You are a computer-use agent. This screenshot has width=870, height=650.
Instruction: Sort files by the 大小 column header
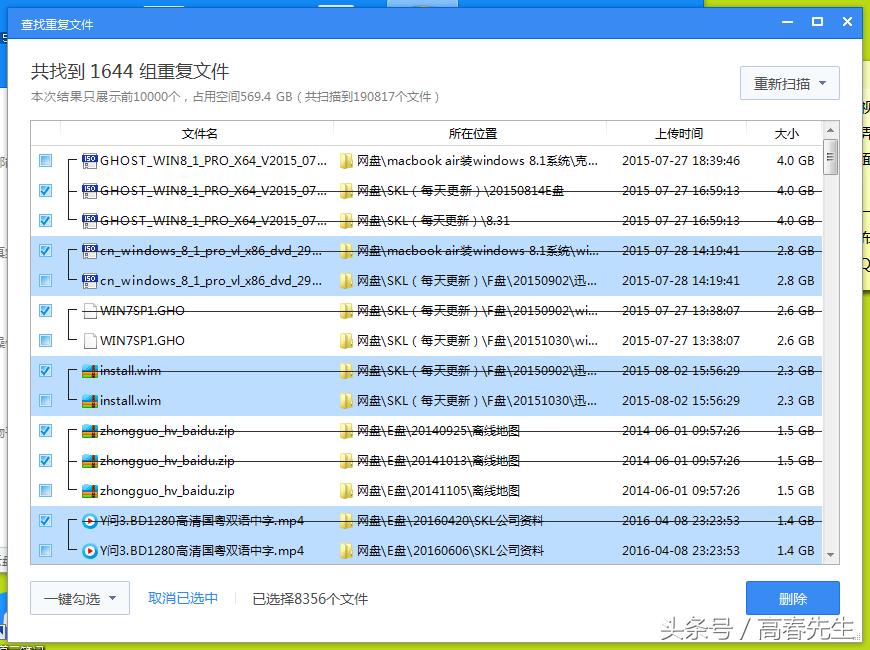pos(786,133)
